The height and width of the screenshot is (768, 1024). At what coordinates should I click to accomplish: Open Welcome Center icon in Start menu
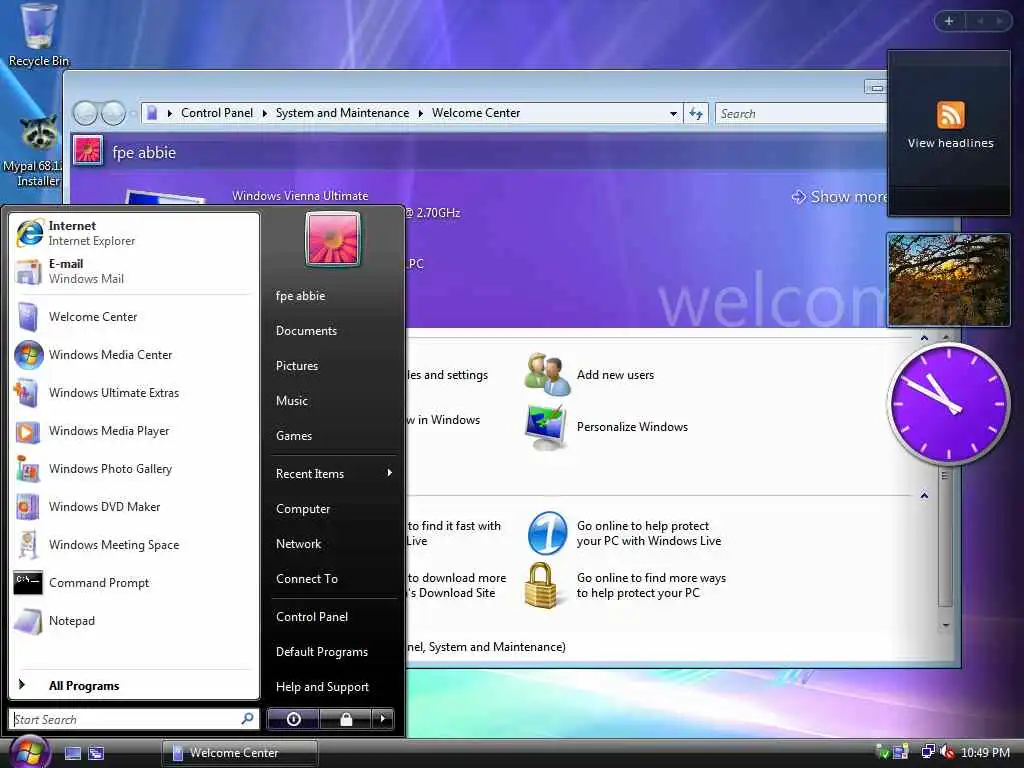(28, 317)
